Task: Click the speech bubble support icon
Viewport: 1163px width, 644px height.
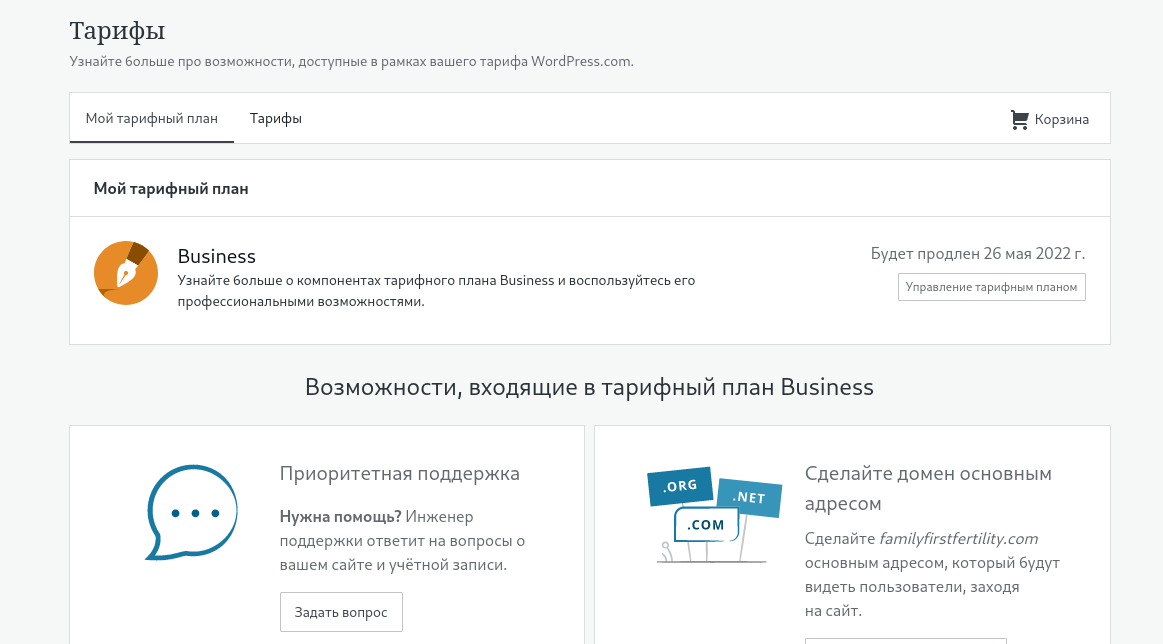Action: 191,513
